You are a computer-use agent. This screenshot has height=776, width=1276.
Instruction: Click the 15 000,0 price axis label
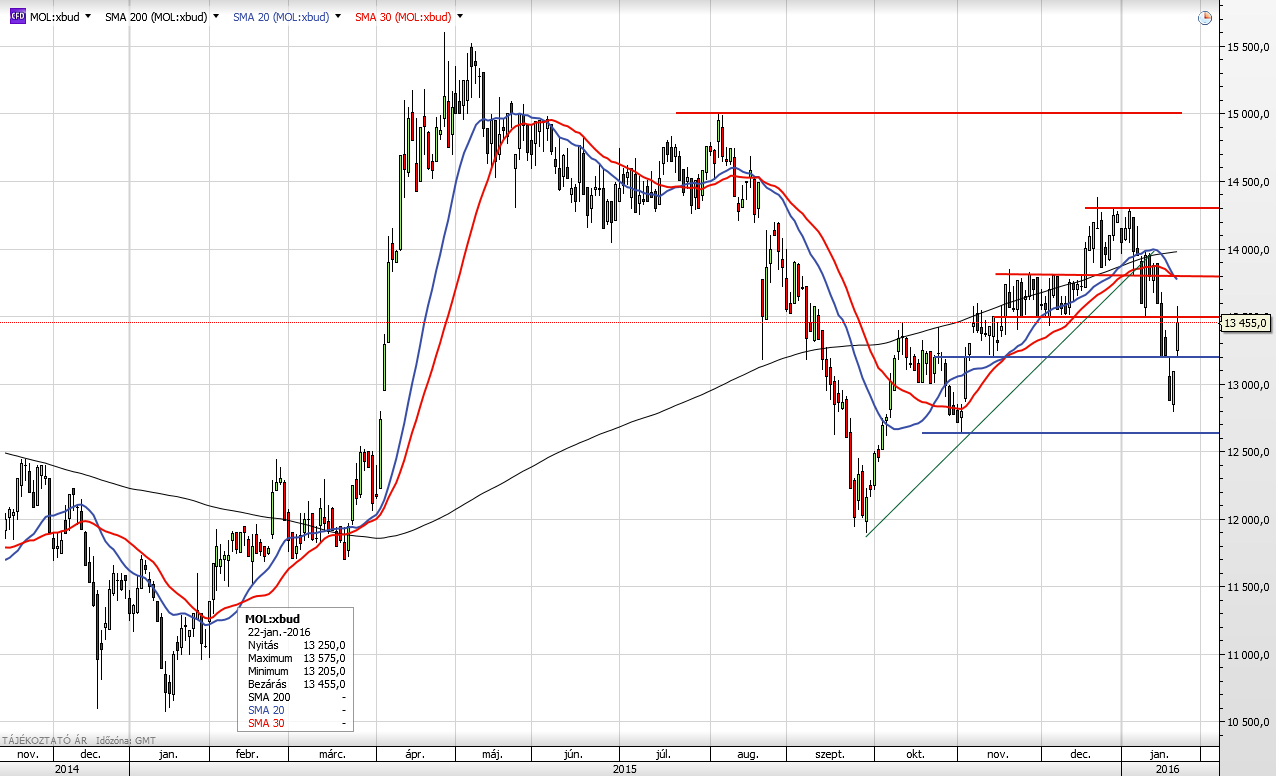1247,114
